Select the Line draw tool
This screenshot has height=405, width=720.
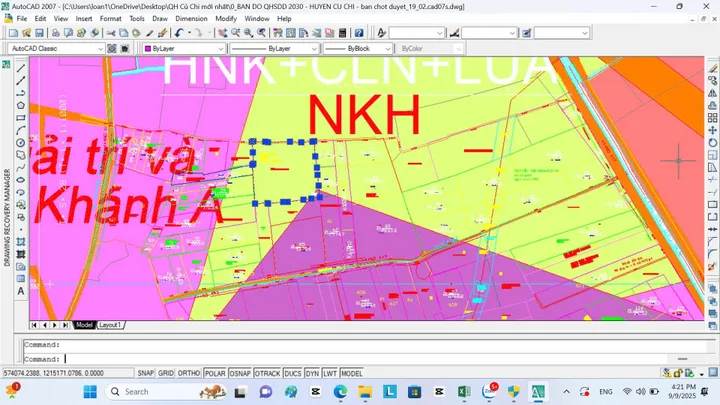tap(21, 68)
